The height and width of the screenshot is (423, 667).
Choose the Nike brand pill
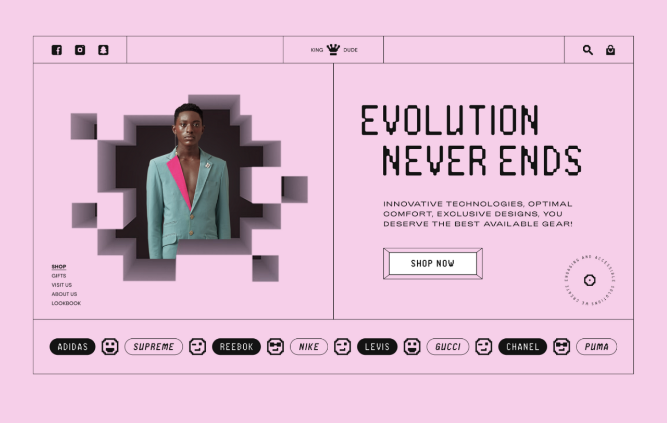coord(309,346)
